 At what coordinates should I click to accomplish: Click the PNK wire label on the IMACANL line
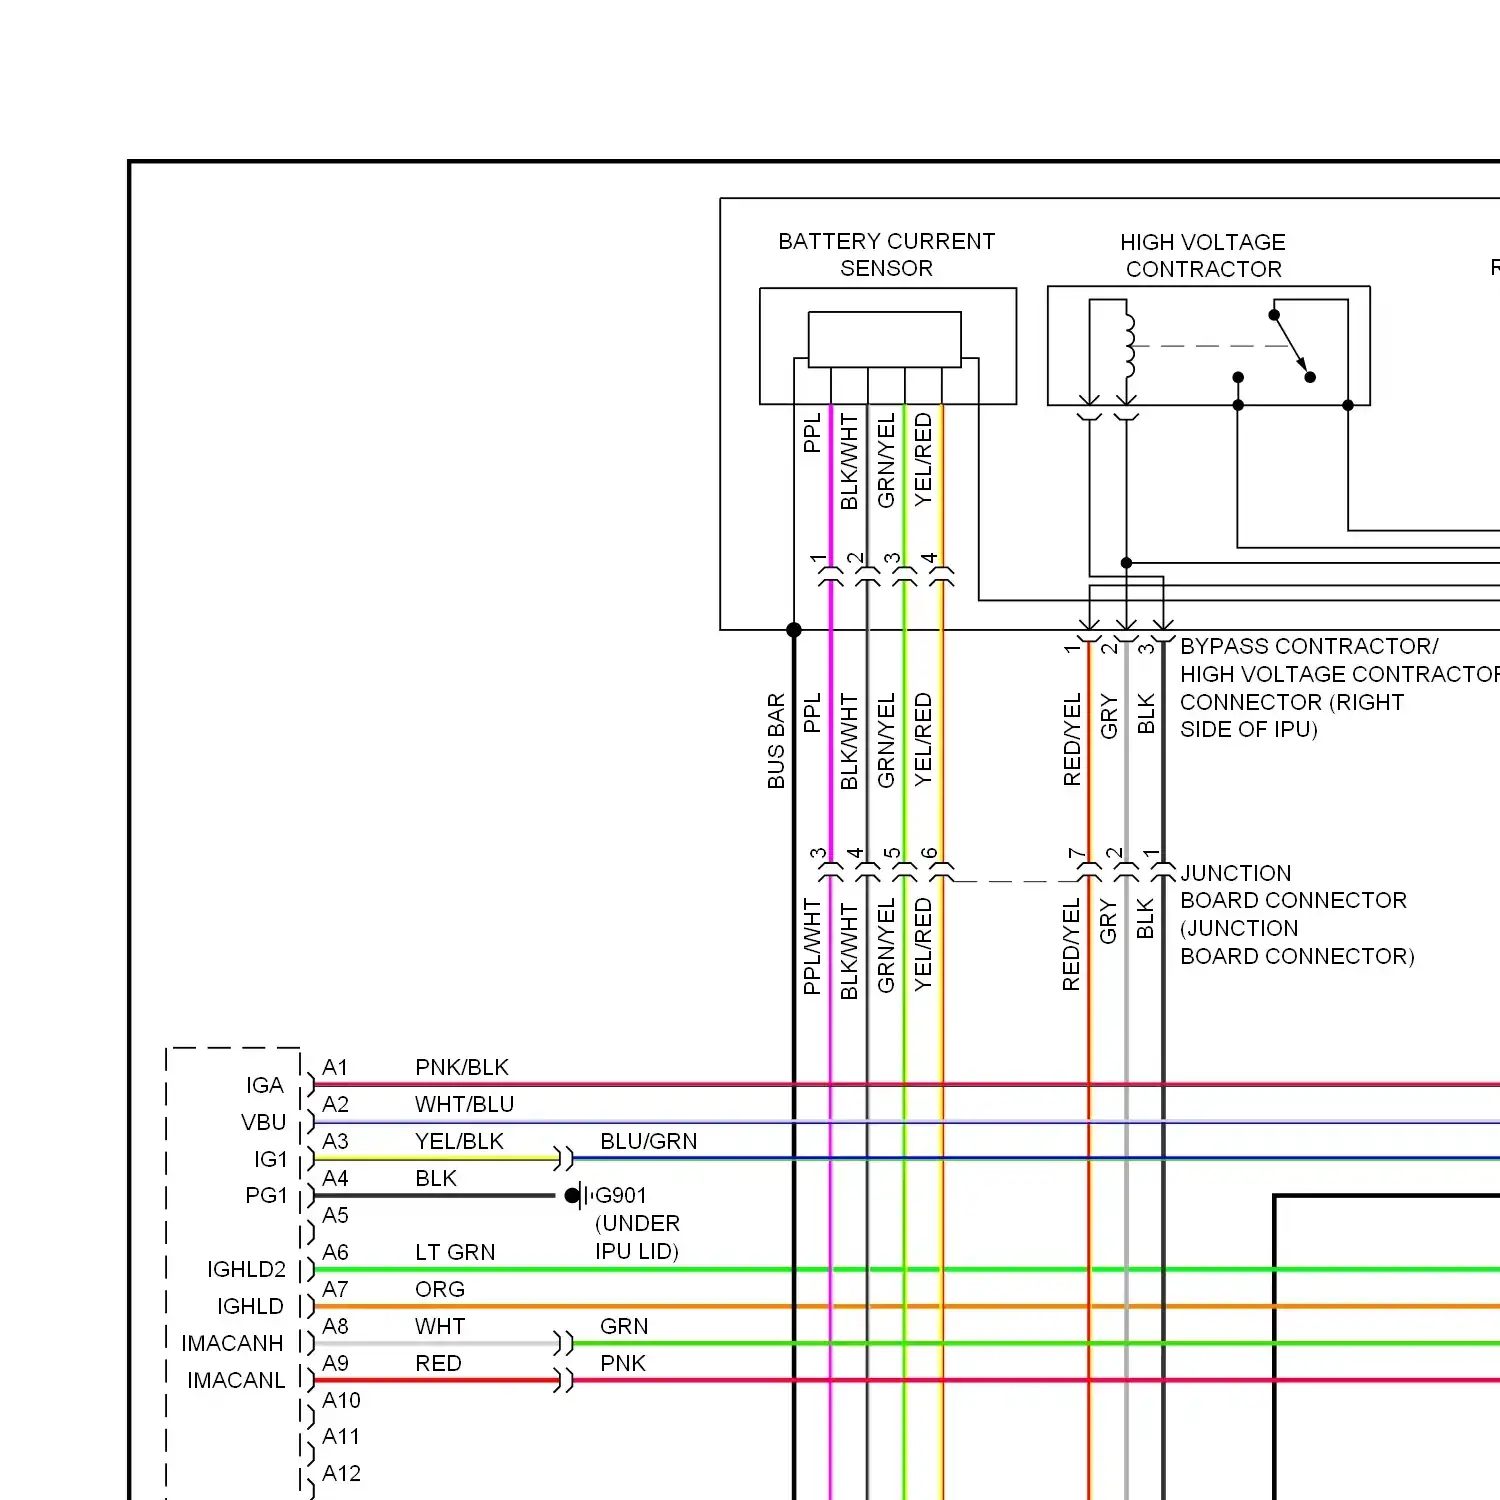coord(623,1363)
